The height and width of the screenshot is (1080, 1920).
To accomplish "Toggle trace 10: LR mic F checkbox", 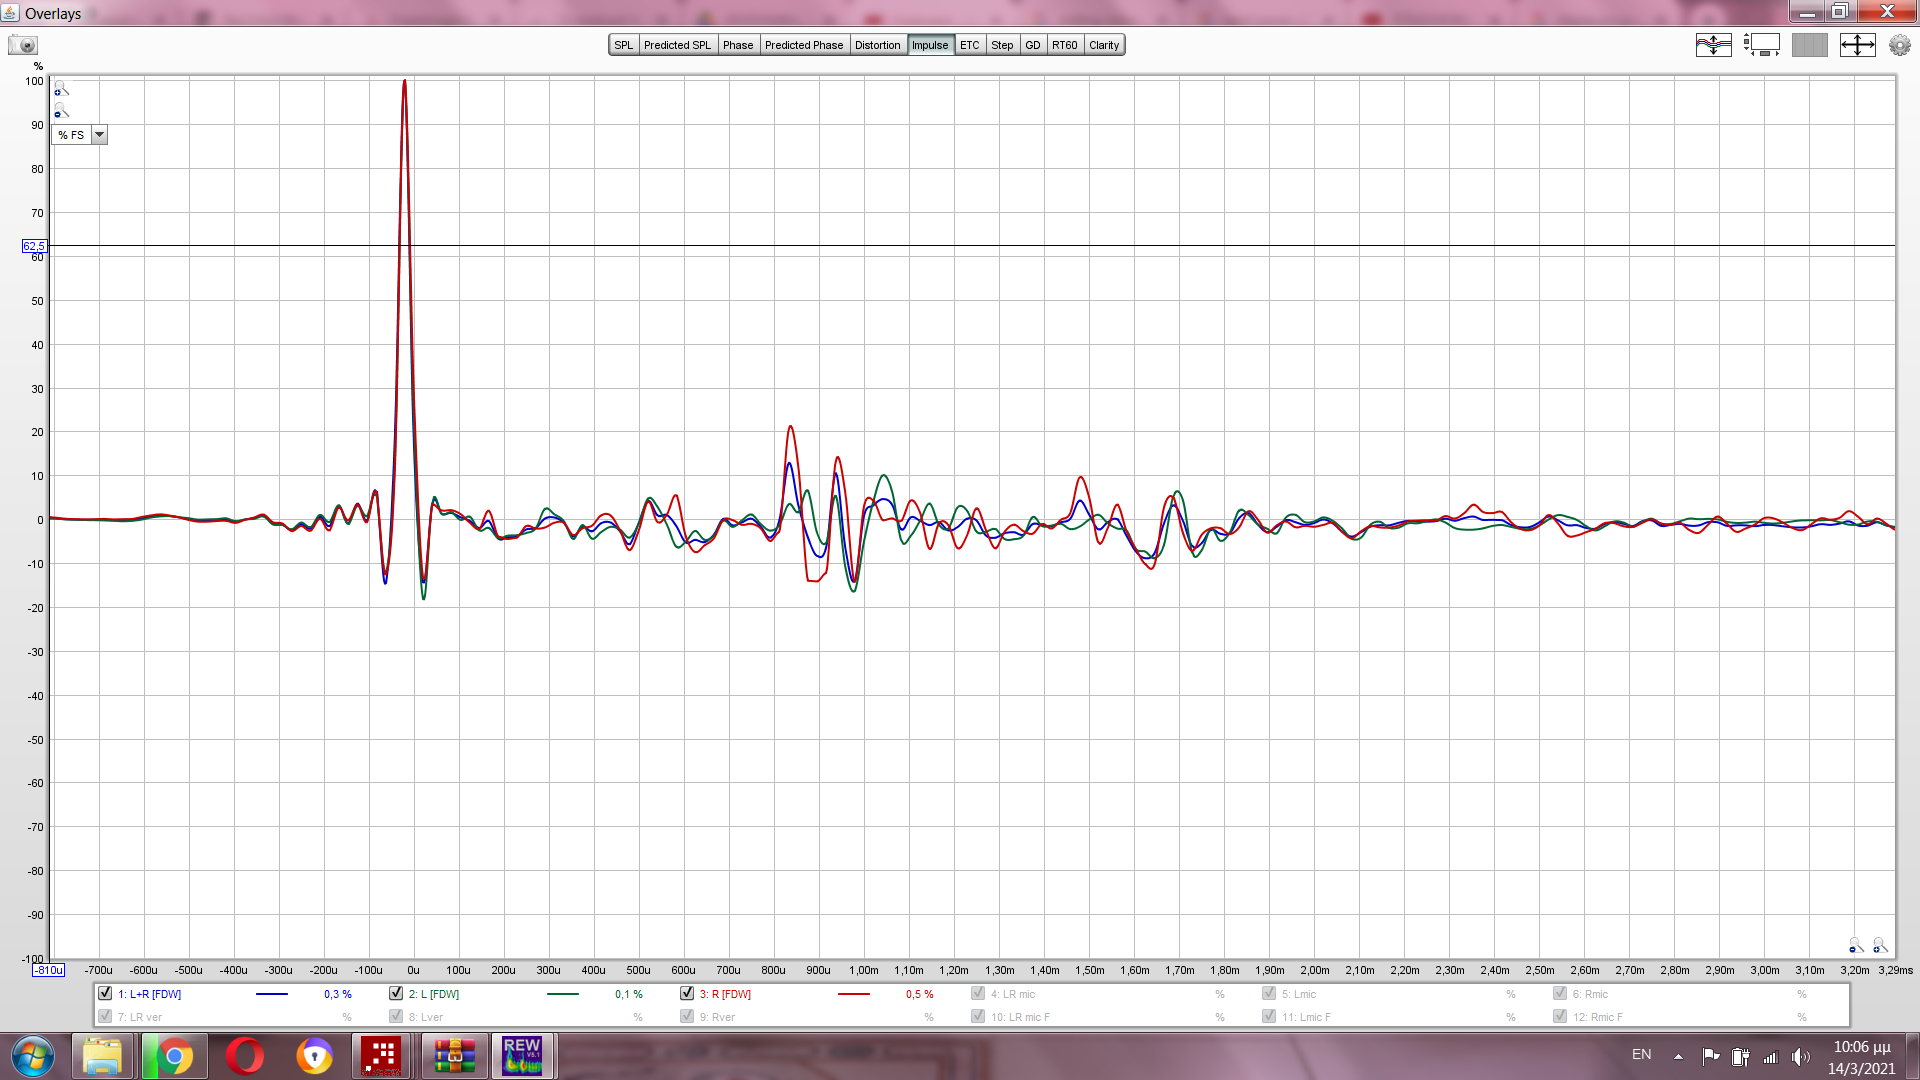I will [978, 1016].
